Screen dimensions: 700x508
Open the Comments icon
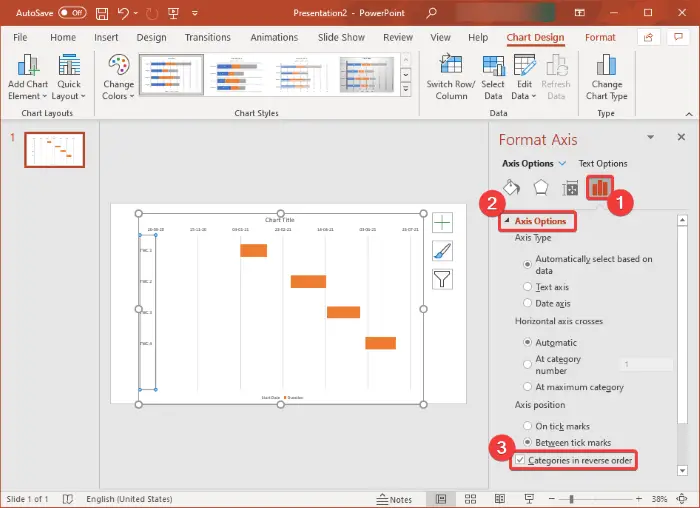point(679,37)
